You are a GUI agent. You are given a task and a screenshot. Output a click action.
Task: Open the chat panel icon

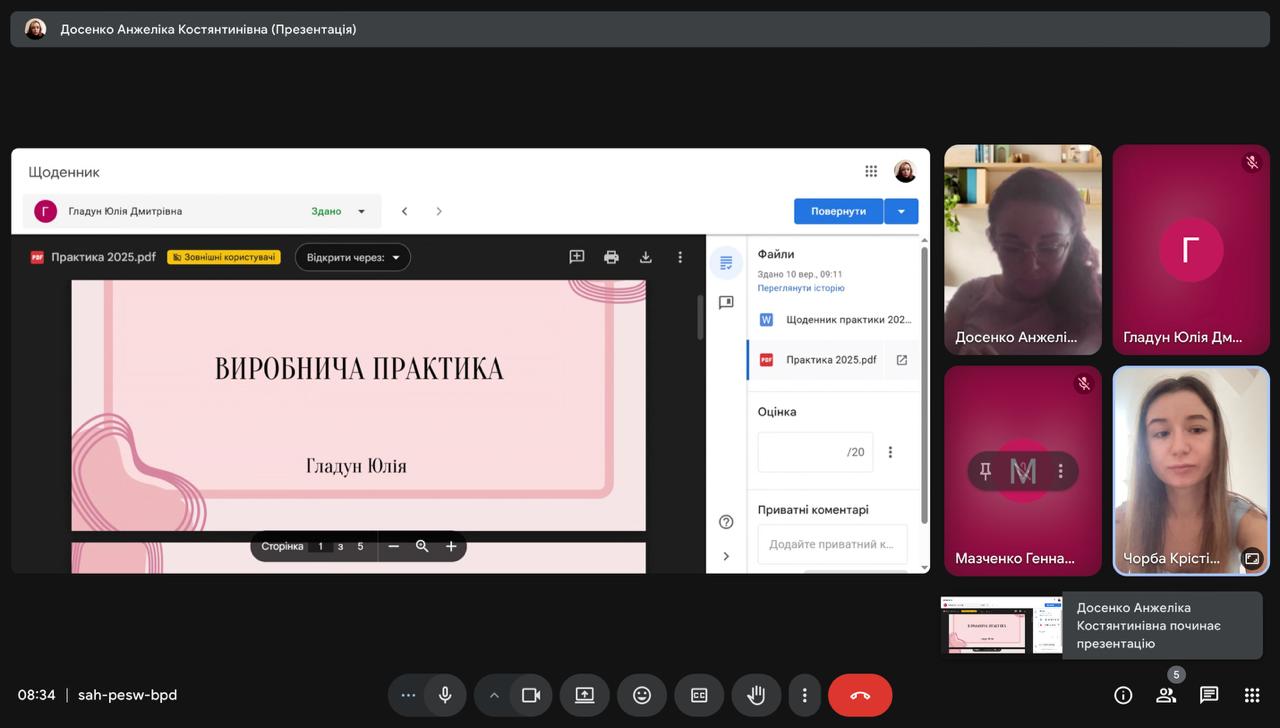point(1208,695)
